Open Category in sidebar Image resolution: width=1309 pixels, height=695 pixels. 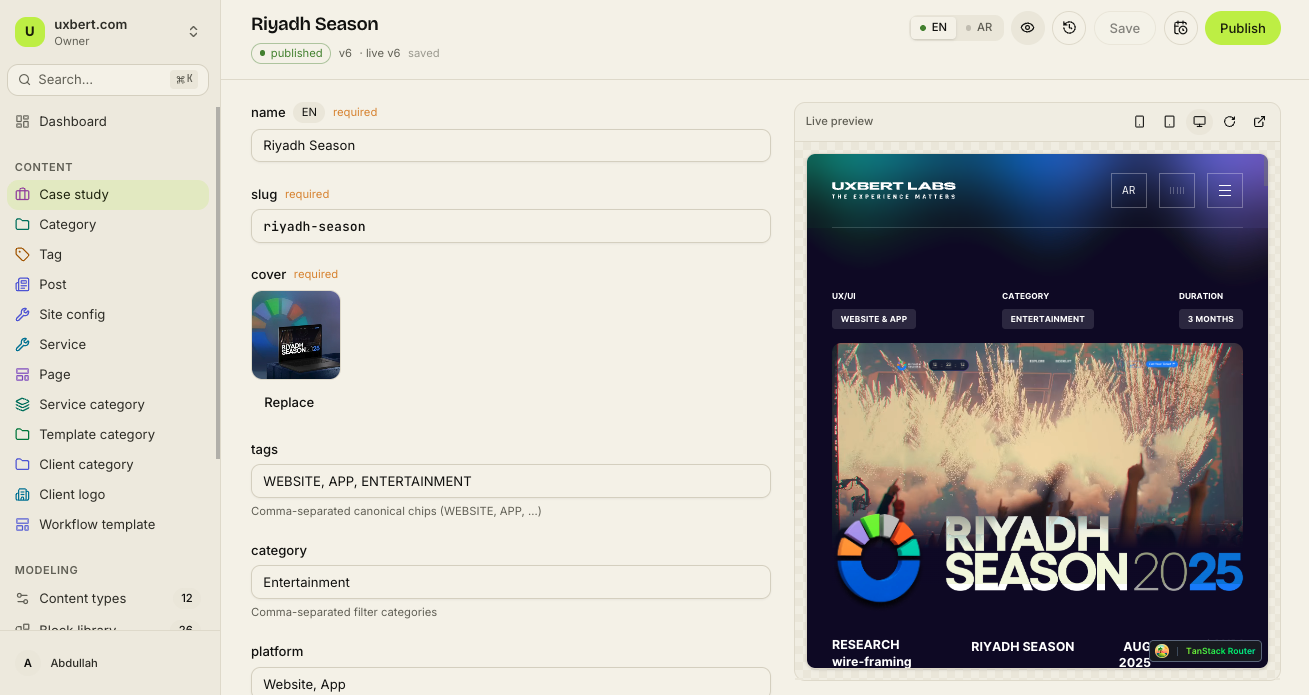108,224
